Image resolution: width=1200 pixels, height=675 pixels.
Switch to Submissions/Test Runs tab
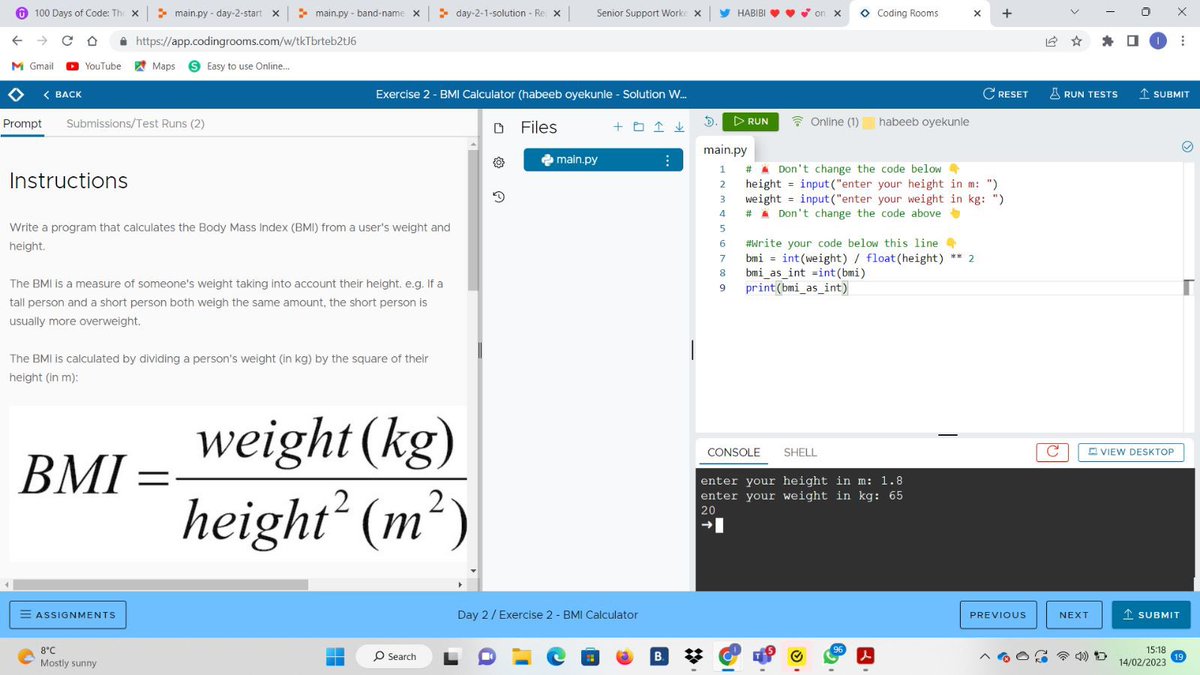coord(135,123)
